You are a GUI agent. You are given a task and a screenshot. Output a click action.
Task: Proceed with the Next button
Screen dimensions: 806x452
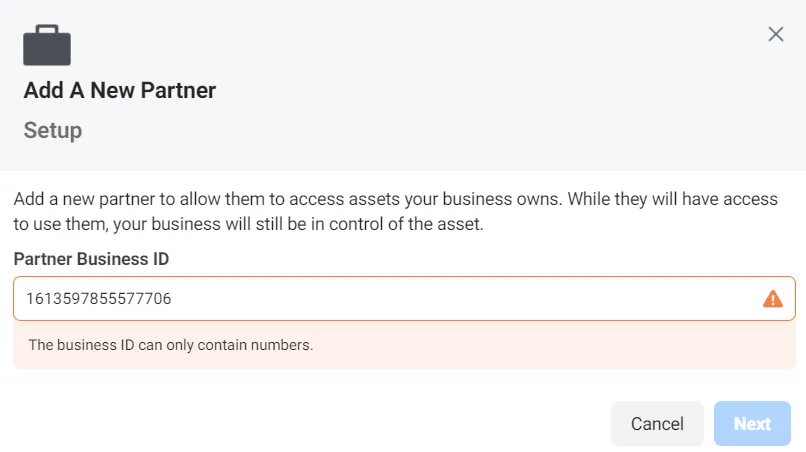point(752,424)
